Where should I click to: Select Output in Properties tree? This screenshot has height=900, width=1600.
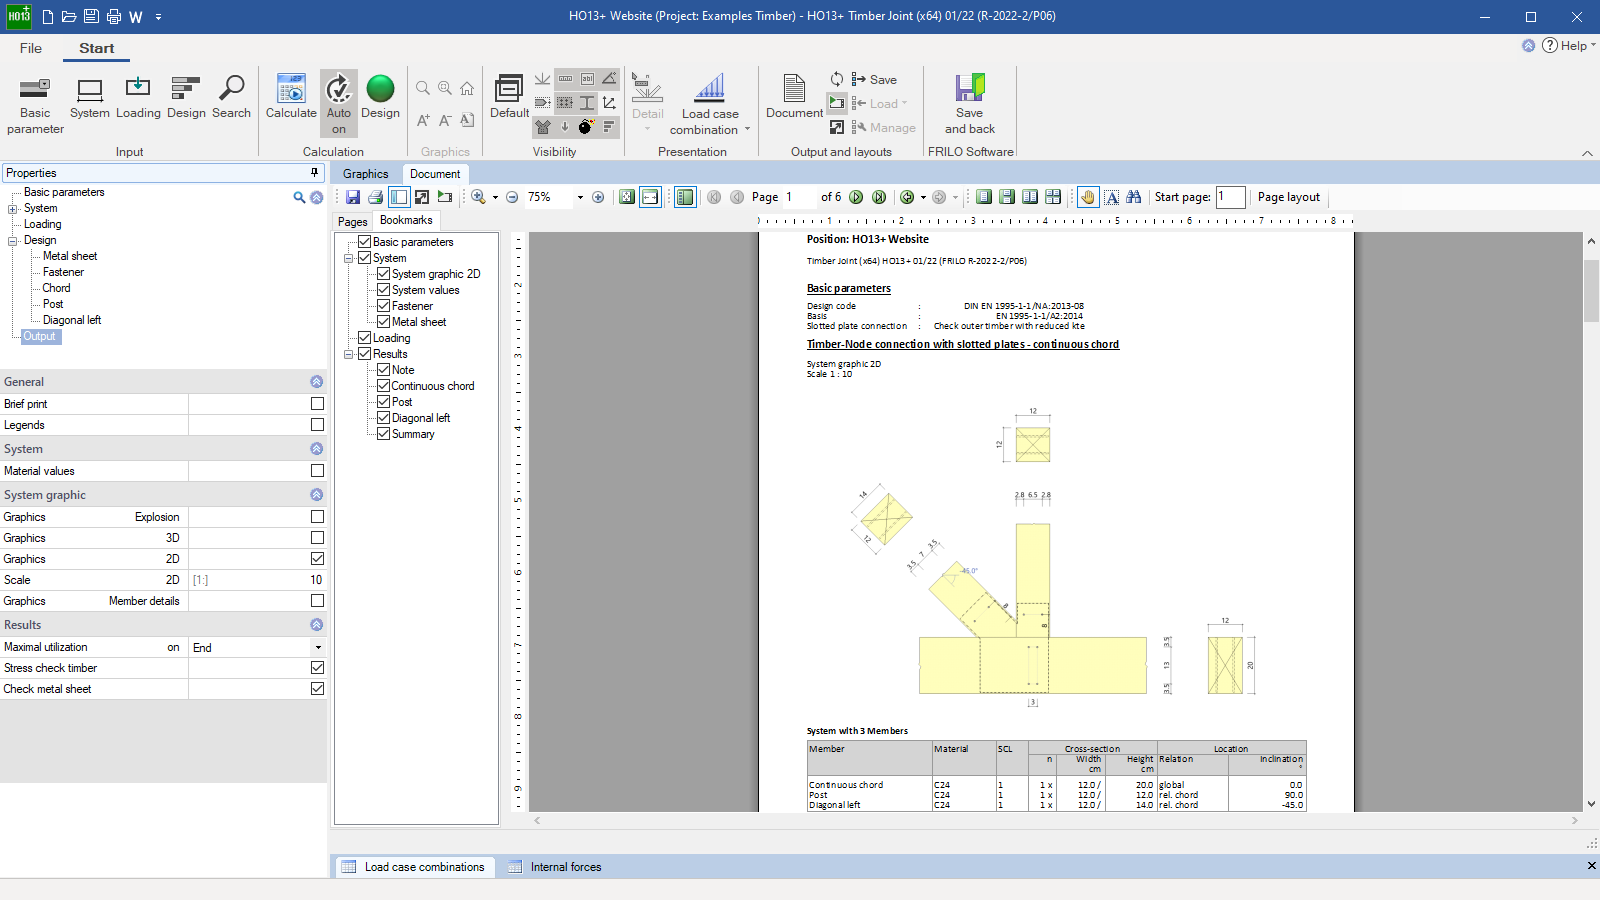(x=40, y=337)
